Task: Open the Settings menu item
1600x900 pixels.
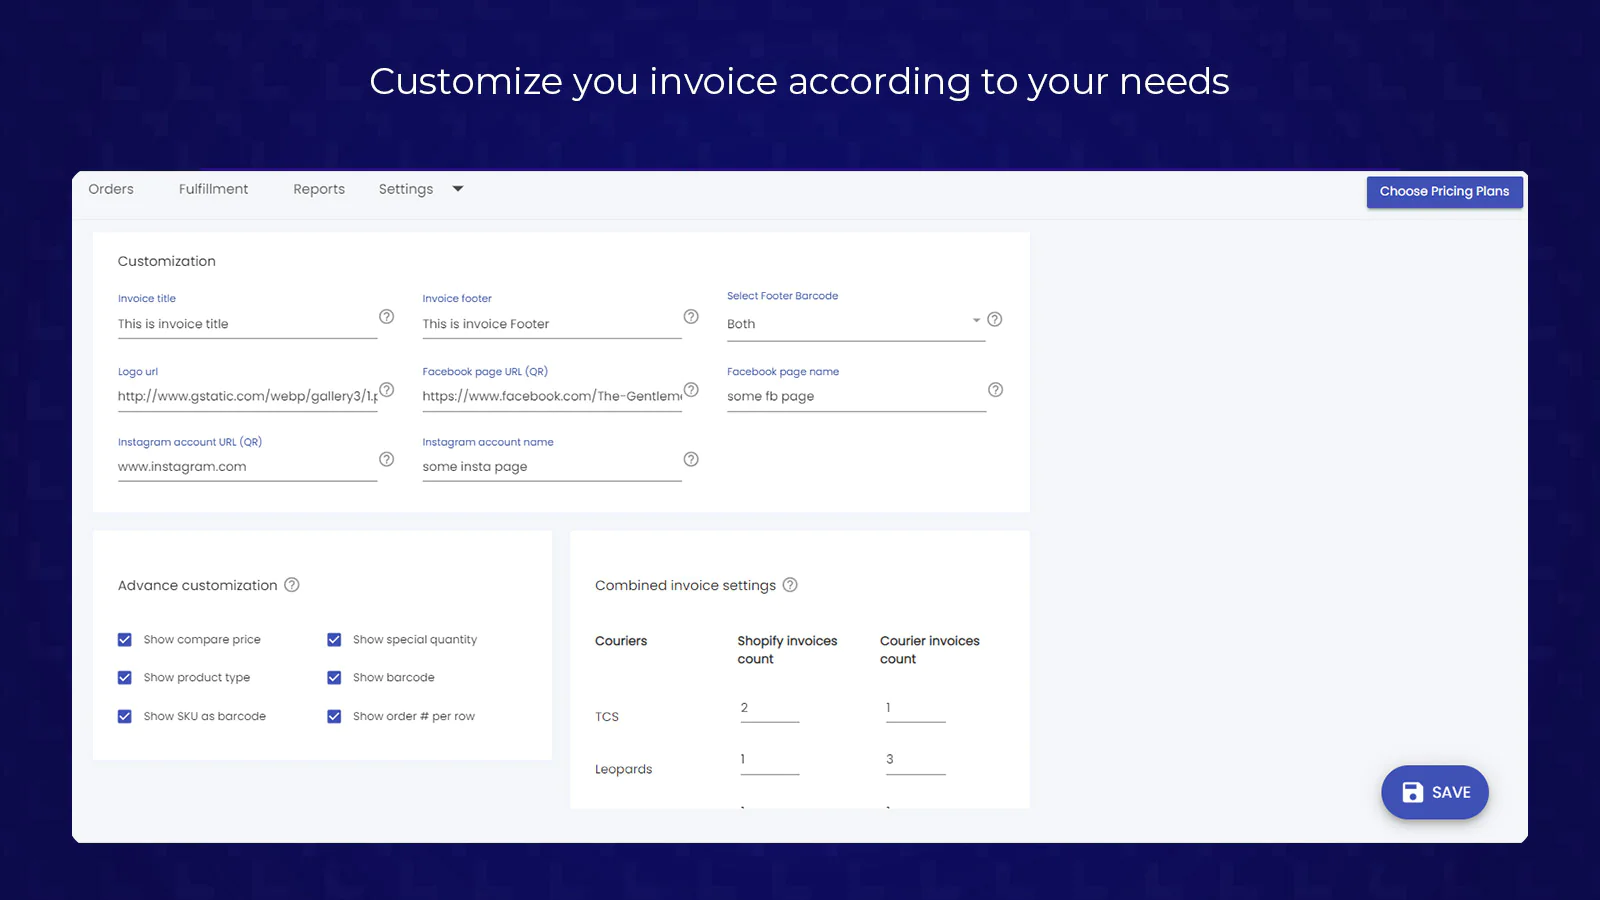Action: pyautogui.click(x=406, y=189)
